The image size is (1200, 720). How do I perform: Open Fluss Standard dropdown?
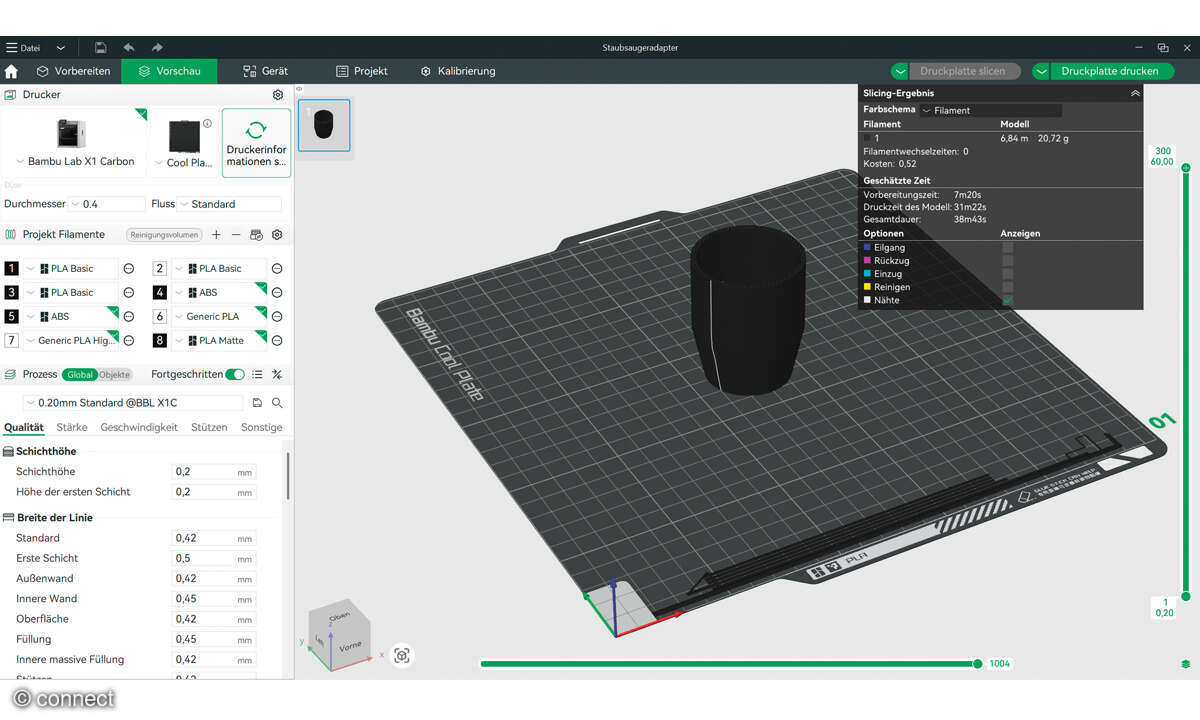point(230,204)
